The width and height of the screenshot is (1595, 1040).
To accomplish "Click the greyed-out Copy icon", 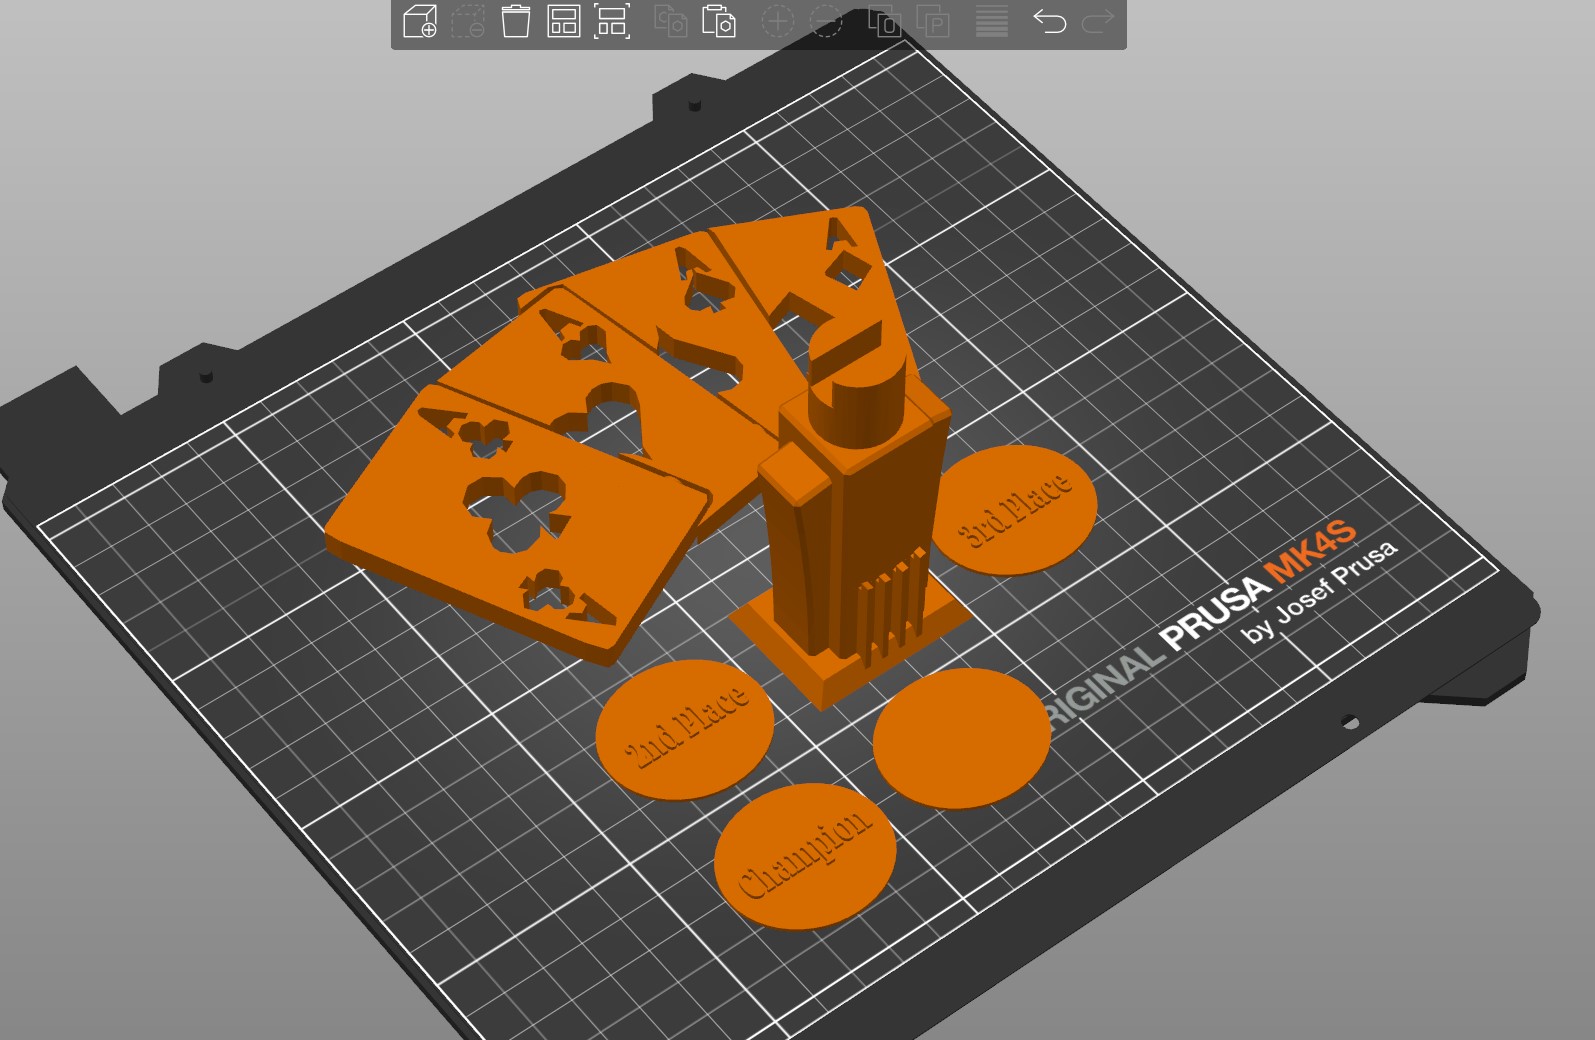I will tap(670, 21).
